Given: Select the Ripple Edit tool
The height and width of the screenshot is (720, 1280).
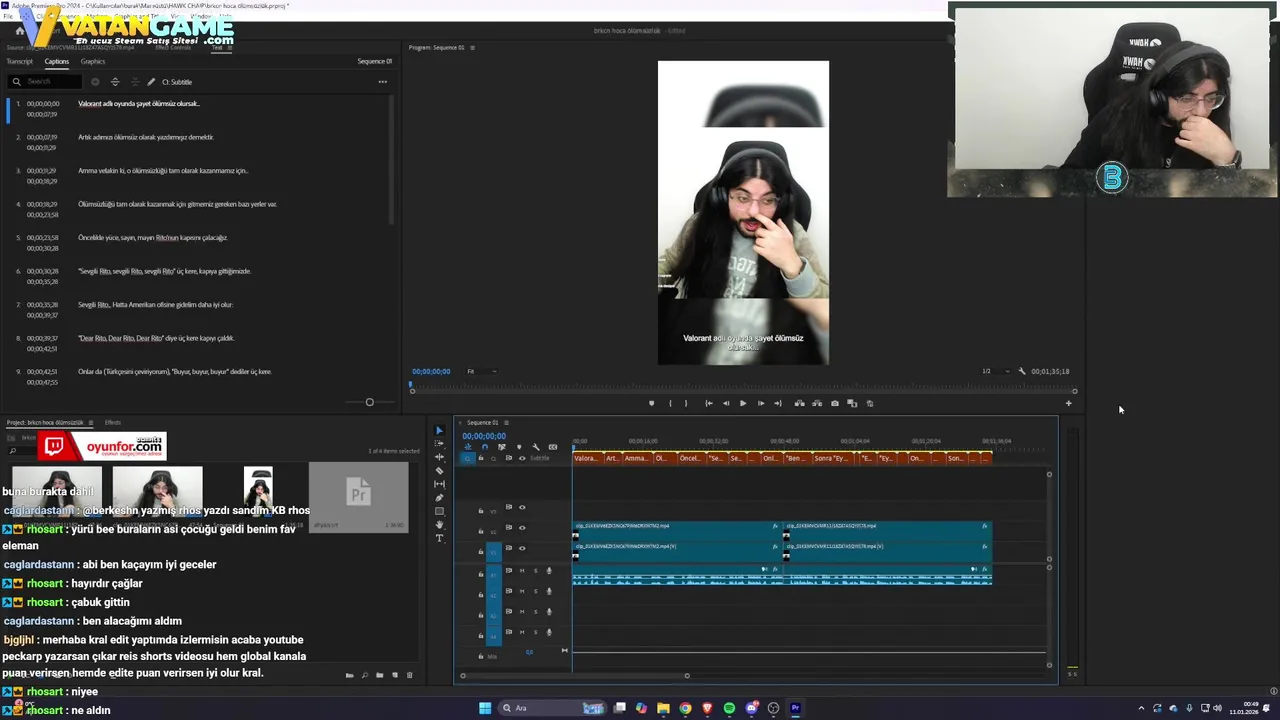Looking at the screenshot, I should pos(439,457).
